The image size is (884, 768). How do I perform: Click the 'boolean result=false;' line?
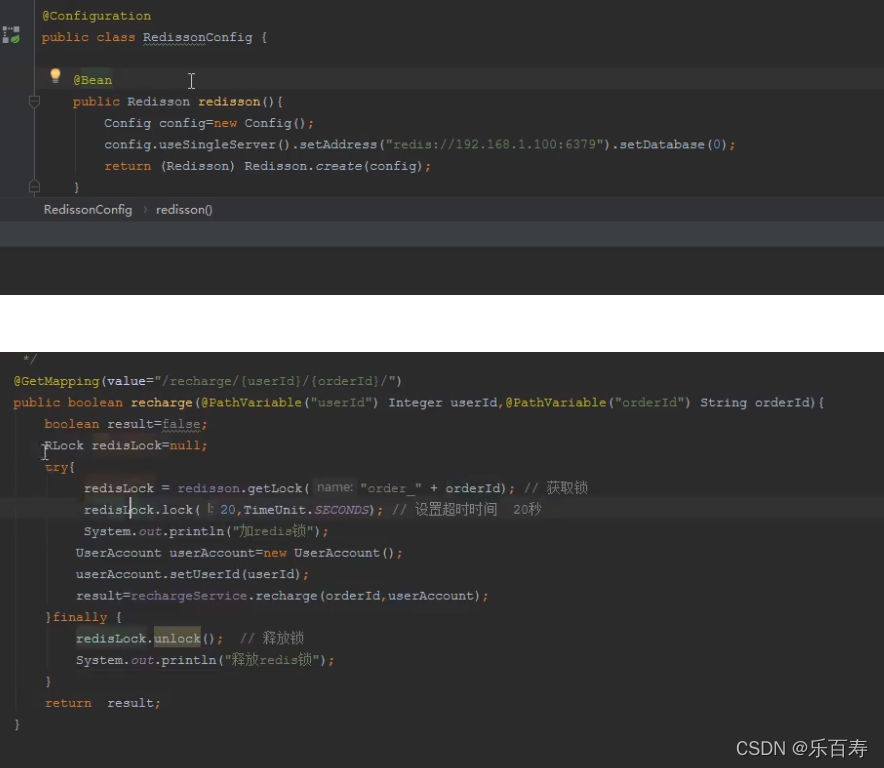pos(126,424)
